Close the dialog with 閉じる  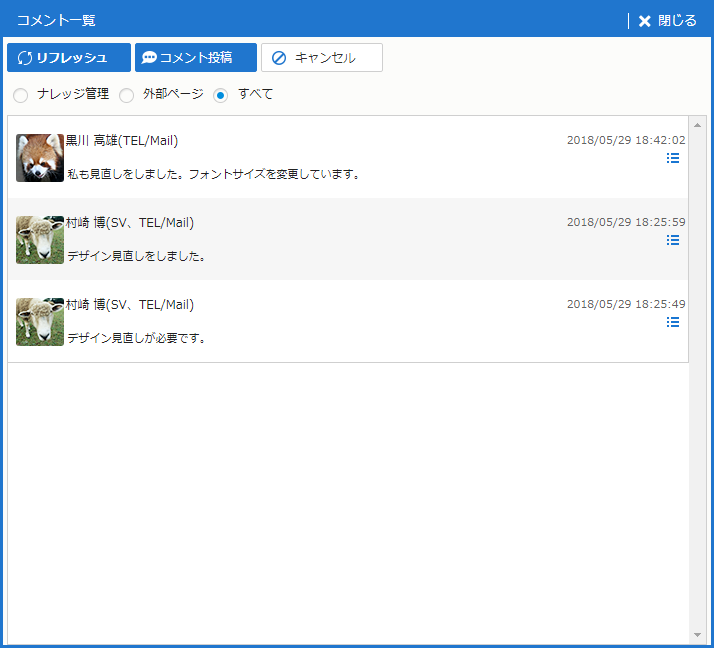[667, 21]
